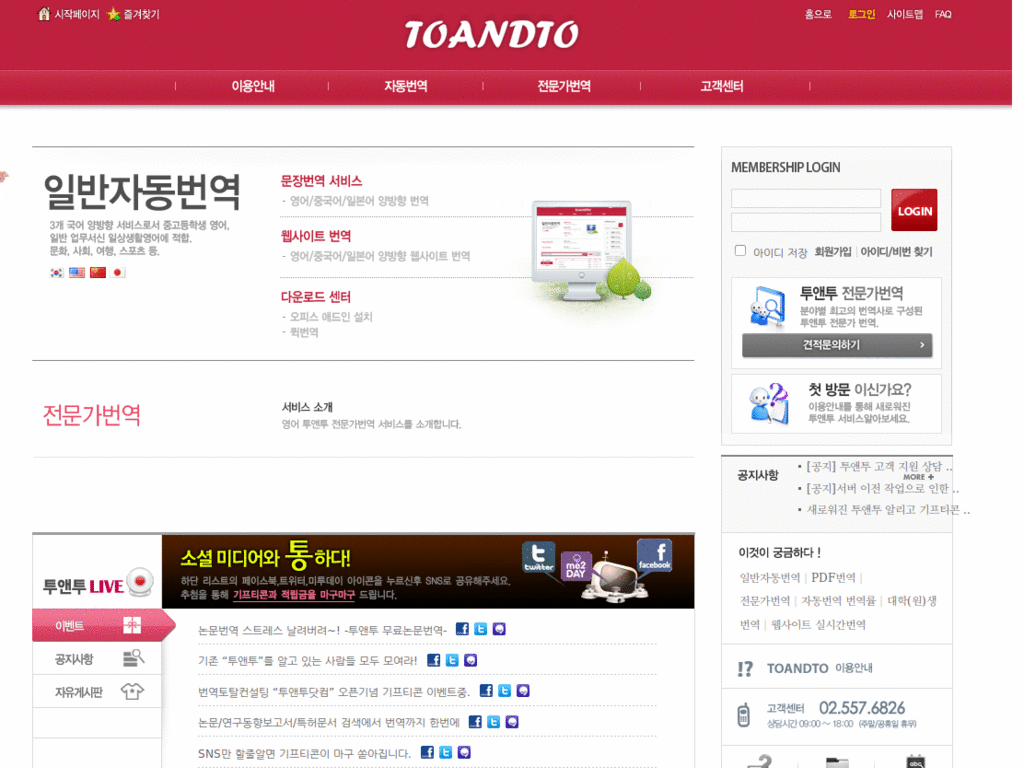Viewport: 1024px width, 768px height.
Task: Open 오피스 애드인 설치 link
Action: 330,317
